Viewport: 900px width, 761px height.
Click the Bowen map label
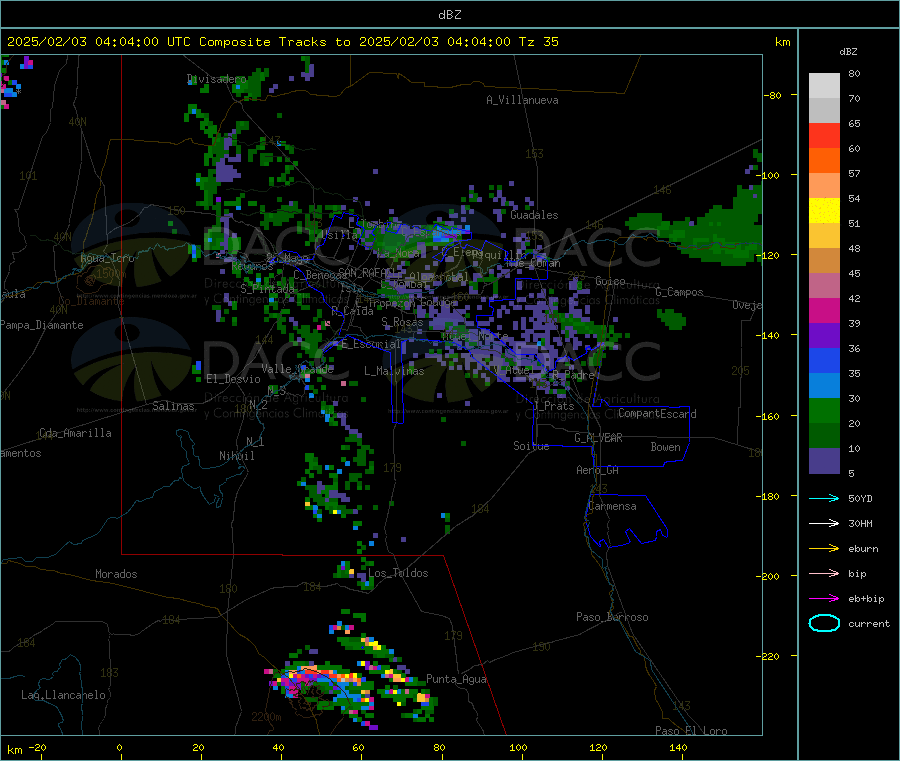[665, 447]
